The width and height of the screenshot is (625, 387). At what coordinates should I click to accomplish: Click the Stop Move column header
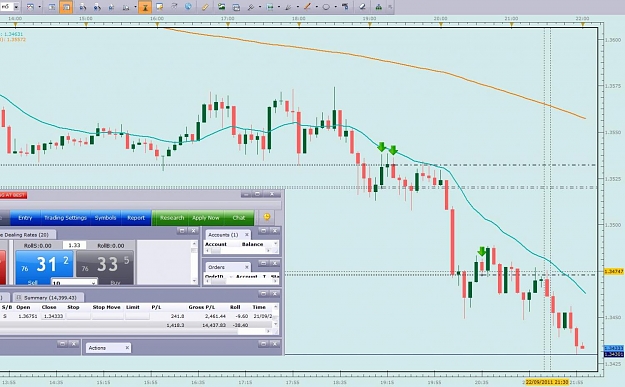pyautogui.click(x=106, y=307)
